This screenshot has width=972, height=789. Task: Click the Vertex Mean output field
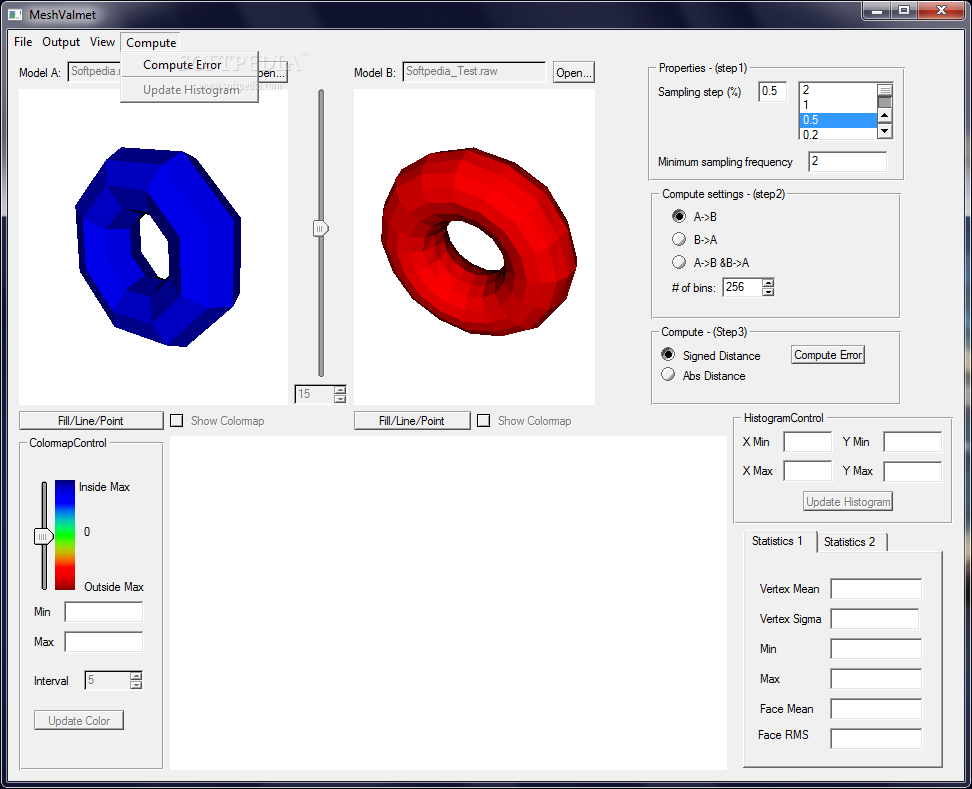point(876,589)
